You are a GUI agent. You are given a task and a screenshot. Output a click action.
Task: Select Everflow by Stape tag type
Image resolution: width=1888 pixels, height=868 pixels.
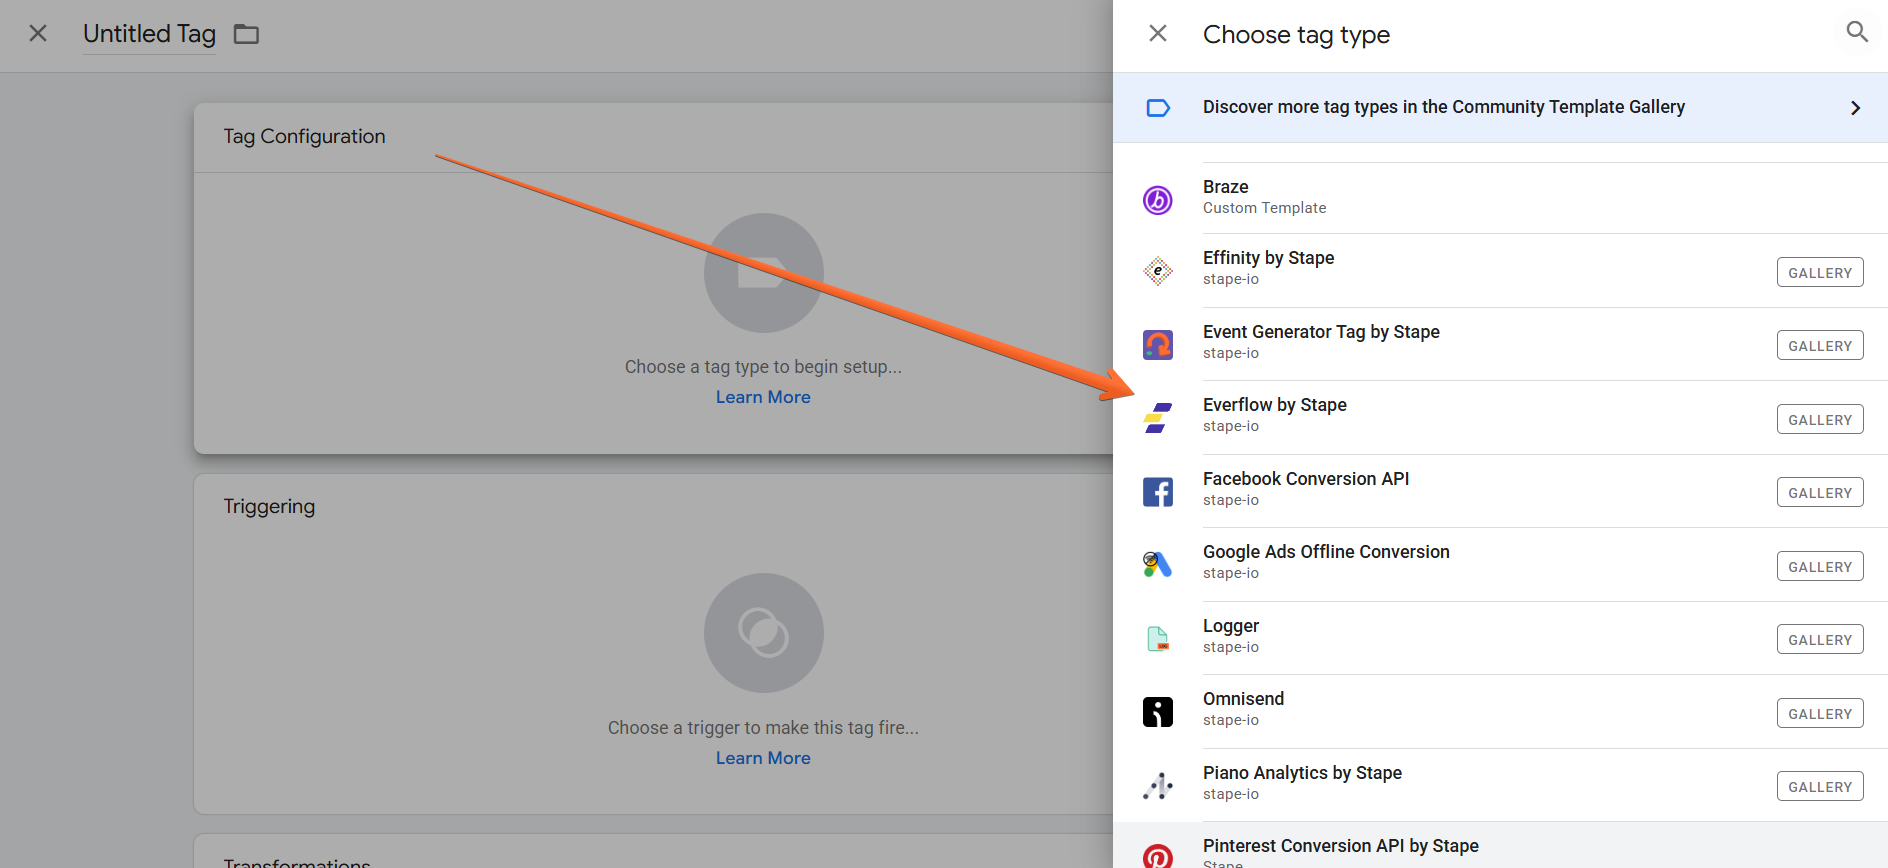coord(1500,418)
